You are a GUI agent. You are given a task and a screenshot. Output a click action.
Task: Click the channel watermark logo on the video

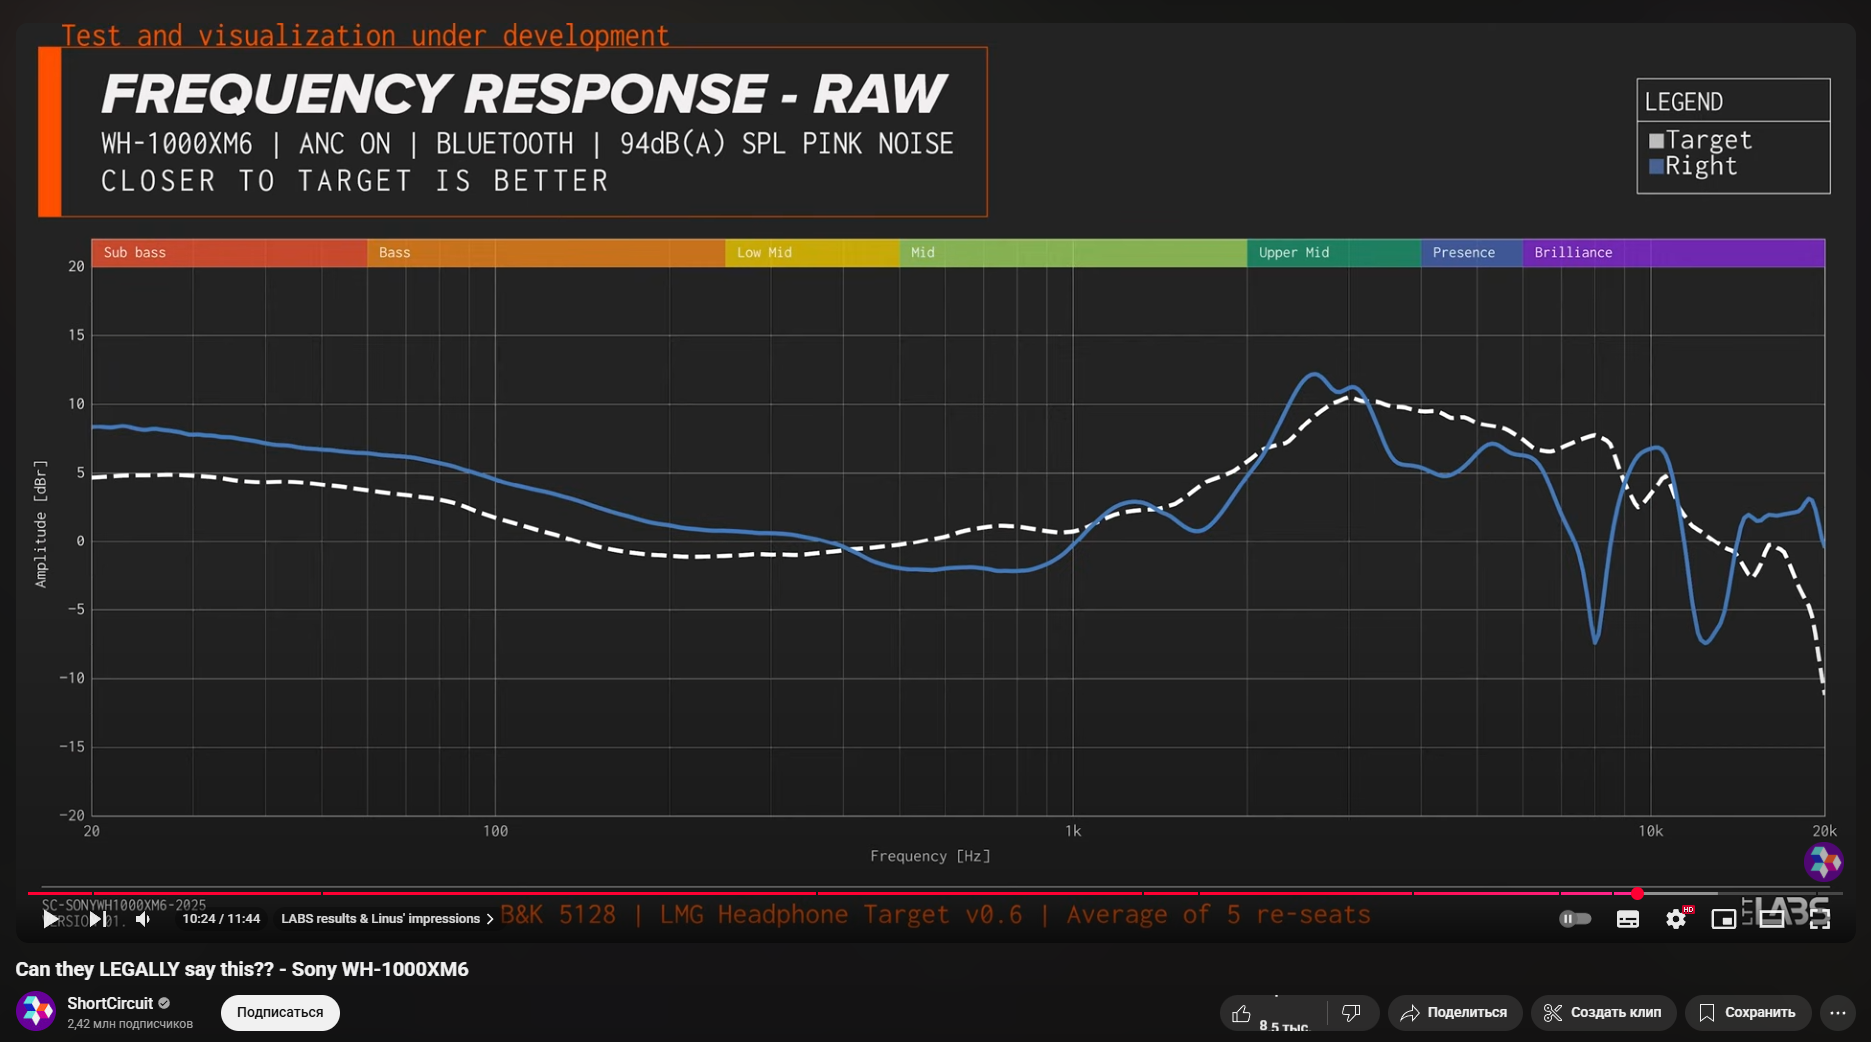pyautogui.click(x=1823, y=862)
